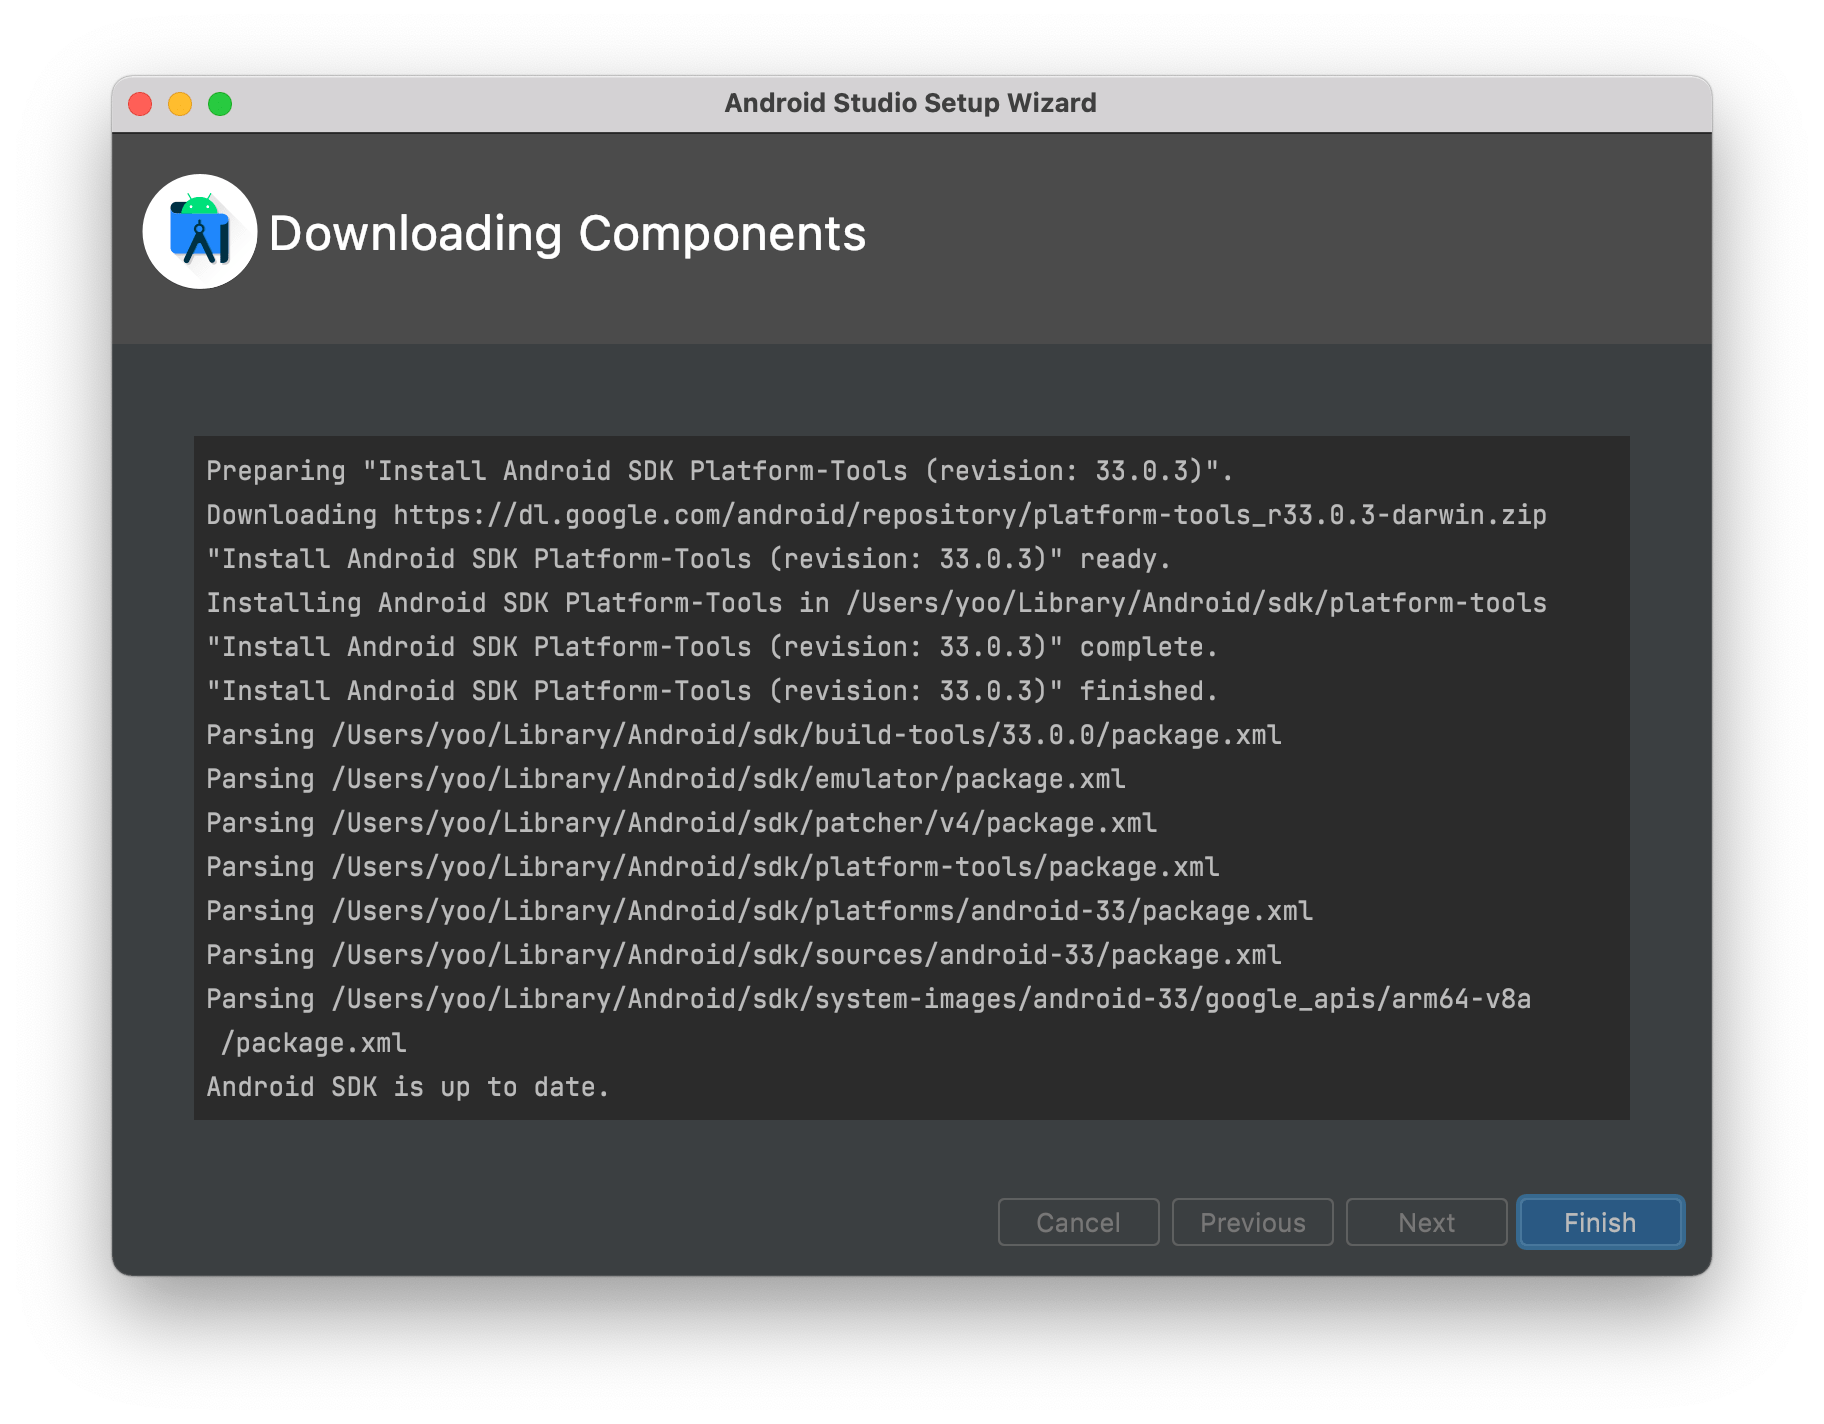Click the 'Android SDK is up to date.' line
This screenshot has width=1824, height=1424.
pyautogui.click(x=407, y=1087)
